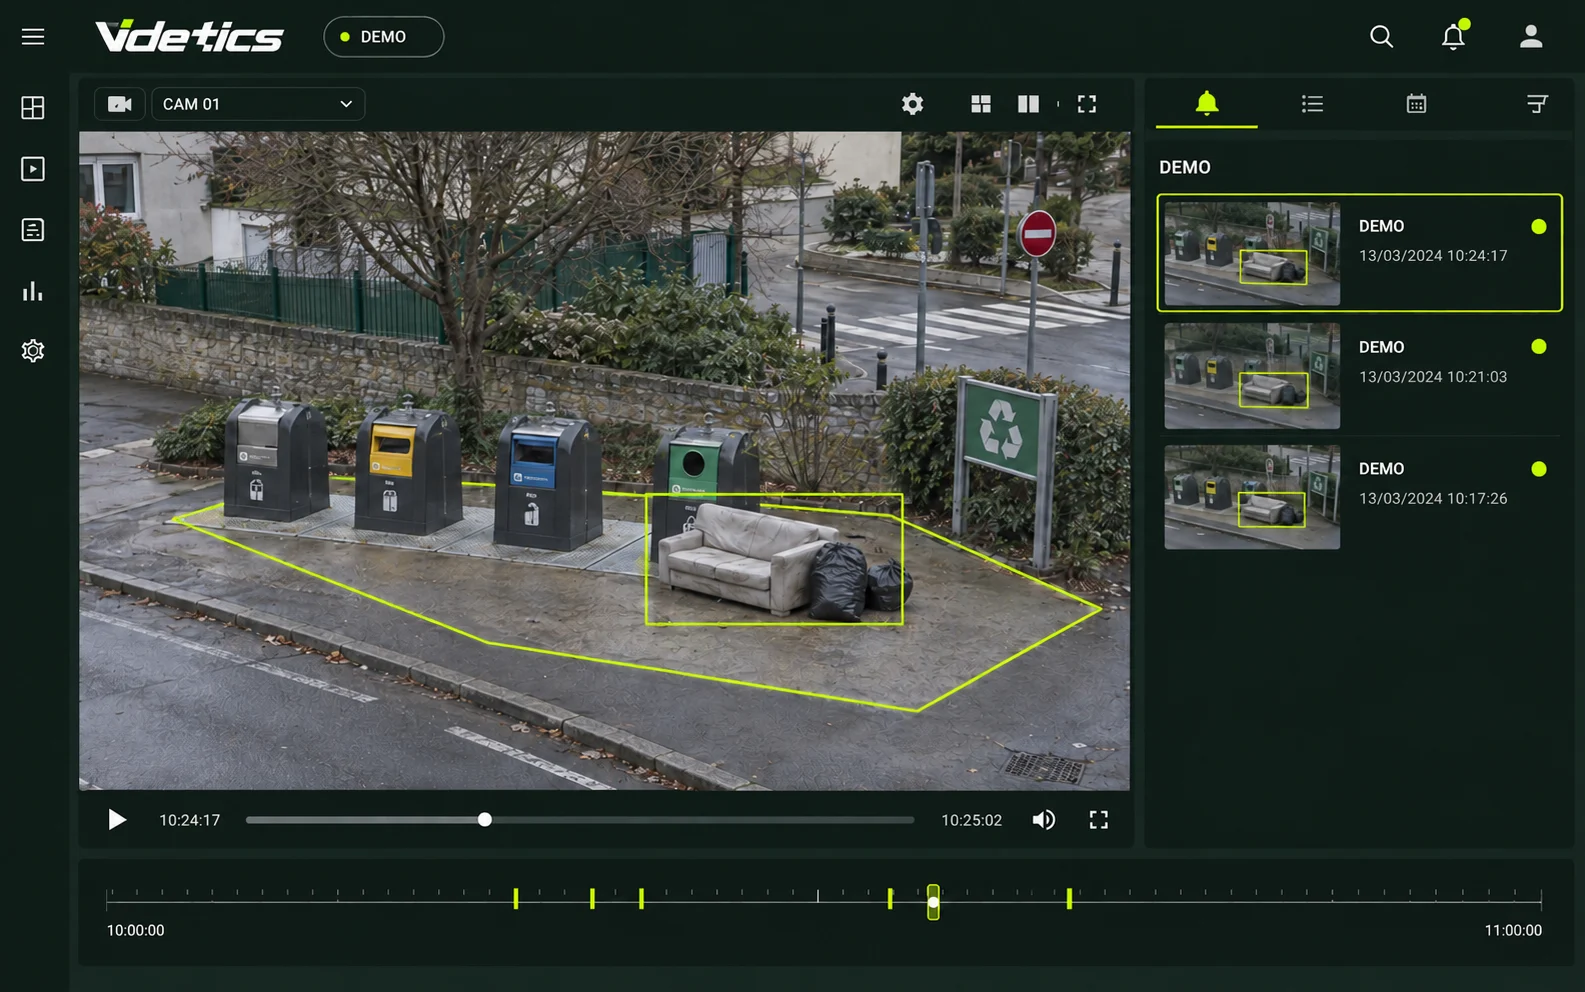Image resolution: width=1585 pixels, height=992 pixels.
Task: Click the 11:00:00 timeline end label
Action: 1513,930
